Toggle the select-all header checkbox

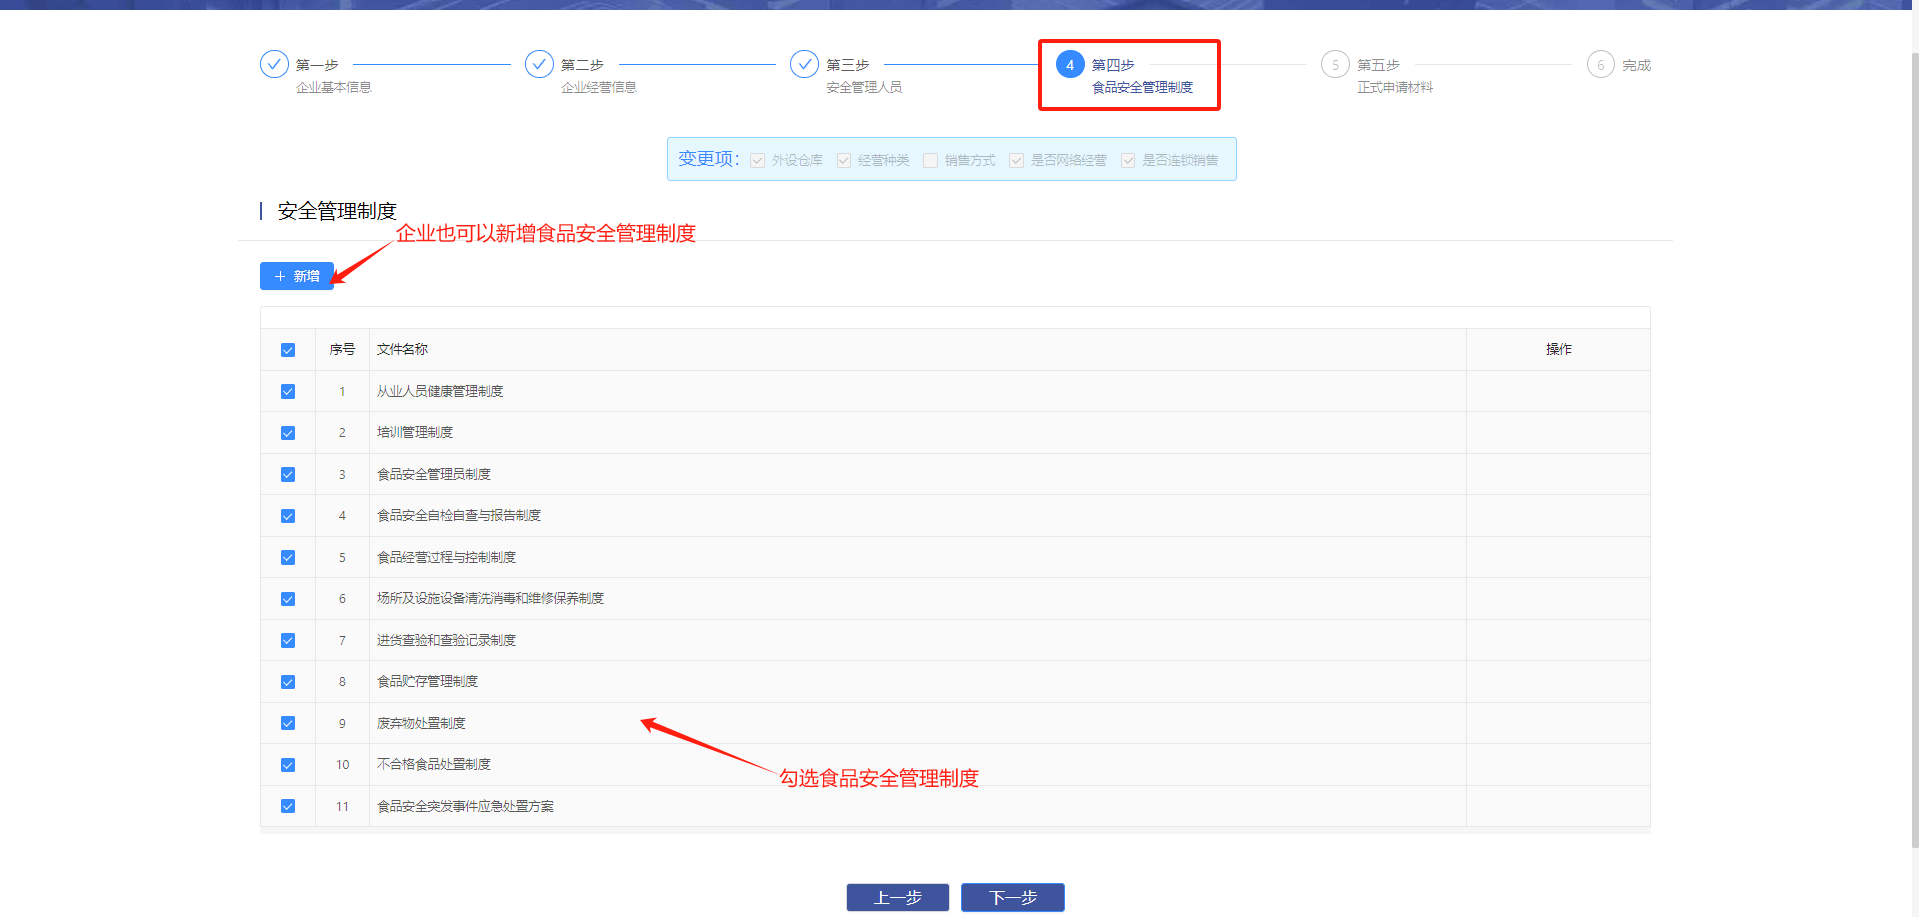[x=288, y=350]
